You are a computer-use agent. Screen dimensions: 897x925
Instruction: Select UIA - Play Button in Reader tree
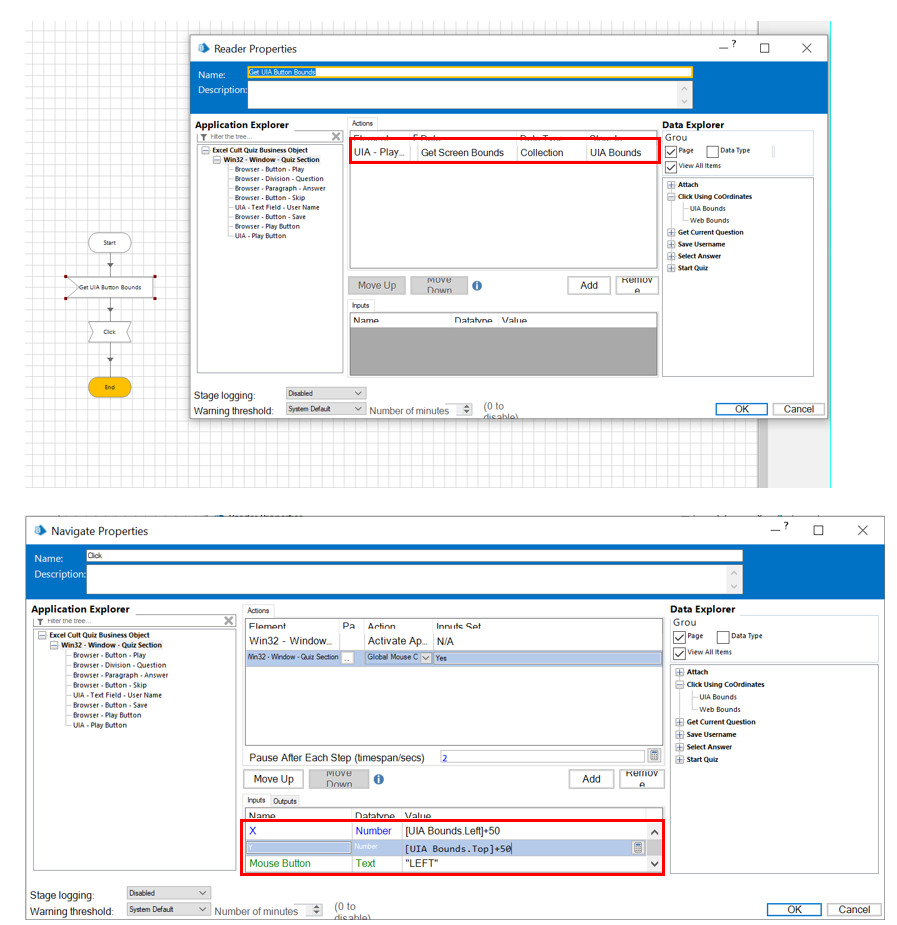click(x=260, y=236)
